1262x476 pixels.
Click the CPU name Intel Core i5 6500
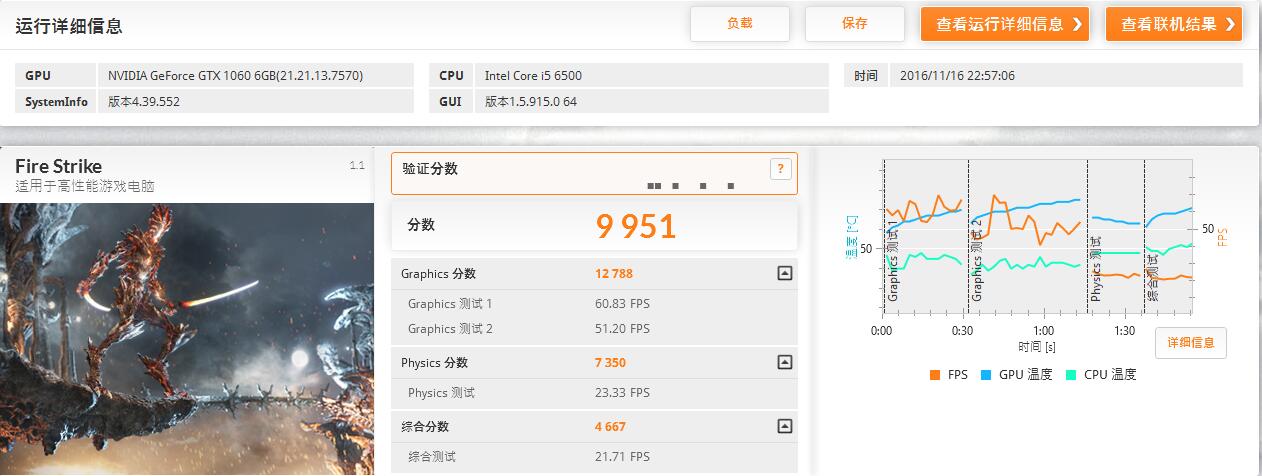tap(533, 75)
